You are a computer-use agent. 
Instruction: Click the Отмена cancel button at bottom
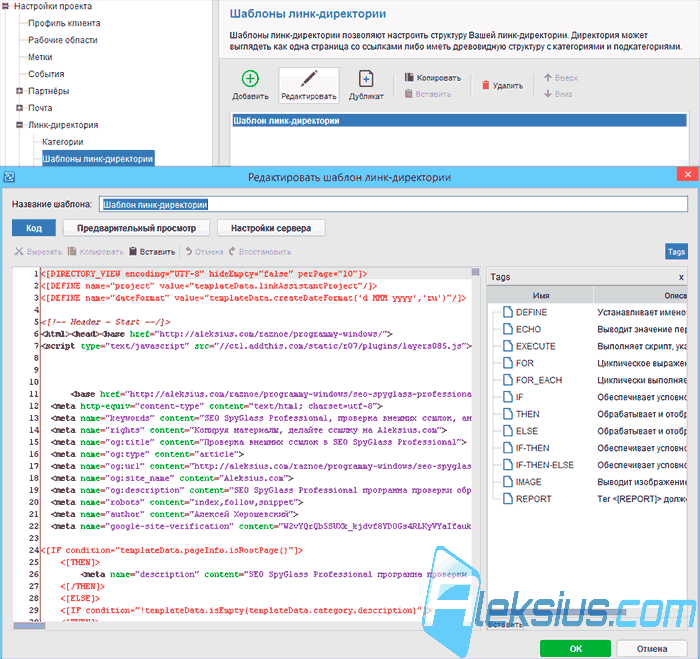click(x=652, y=648)
